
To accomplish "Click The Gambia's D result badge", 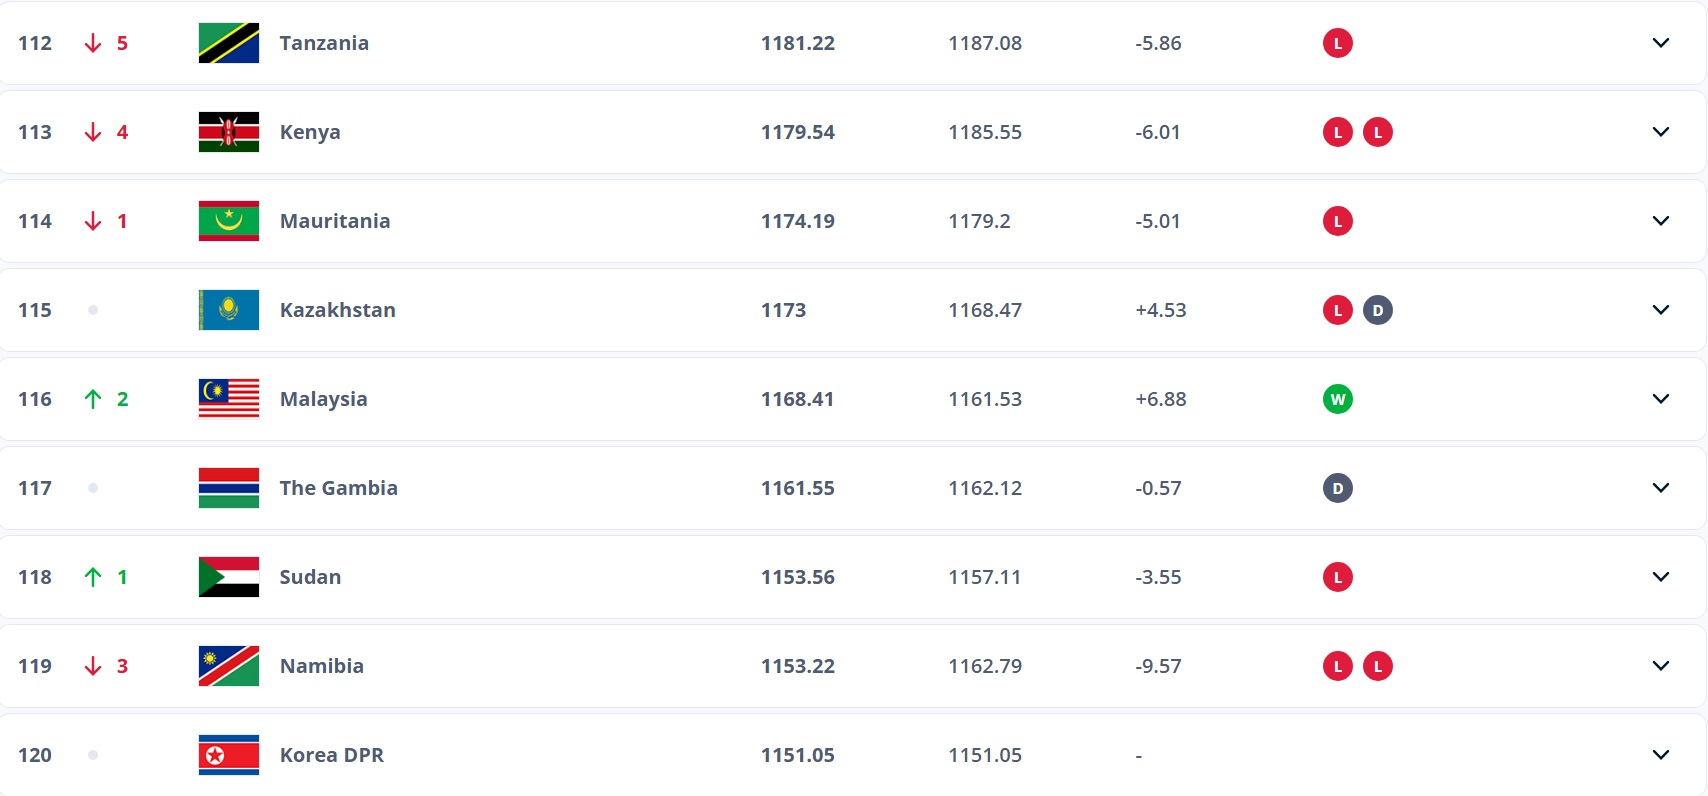I will pyautogui.click(x=1338, y=488).
